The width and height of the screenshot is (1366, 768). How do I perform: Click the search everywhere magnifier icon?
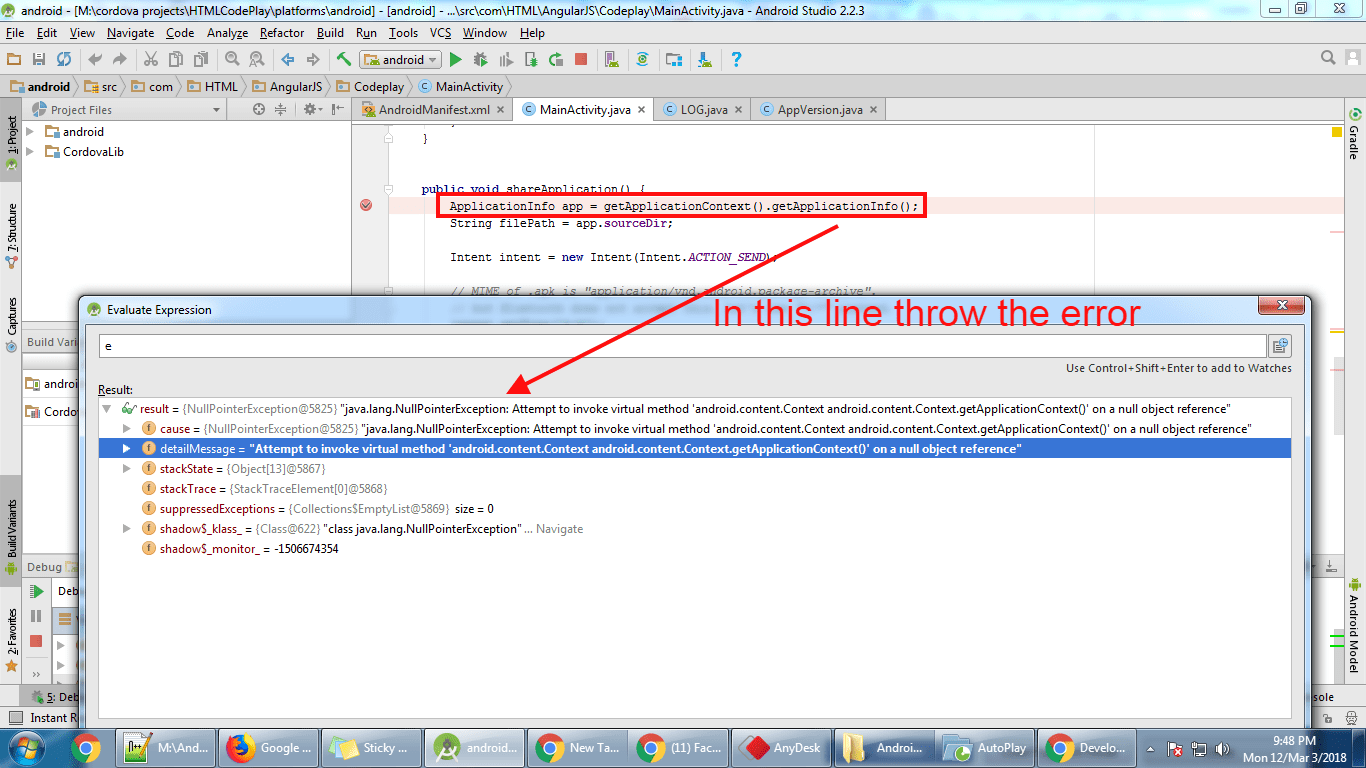pos(1328,58)
